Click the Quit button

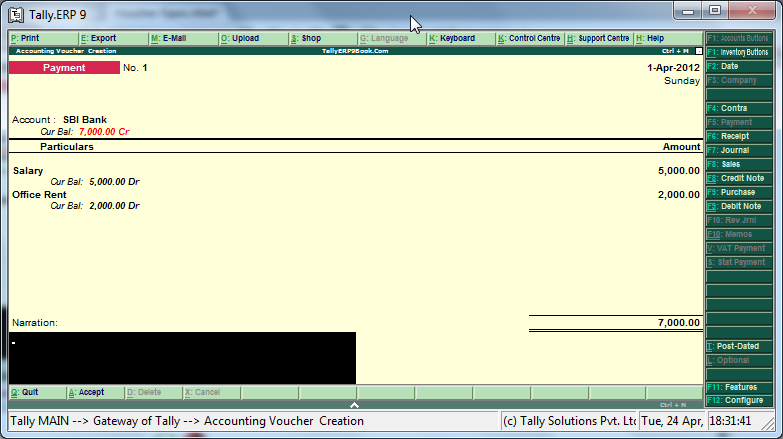click(37, 393)
